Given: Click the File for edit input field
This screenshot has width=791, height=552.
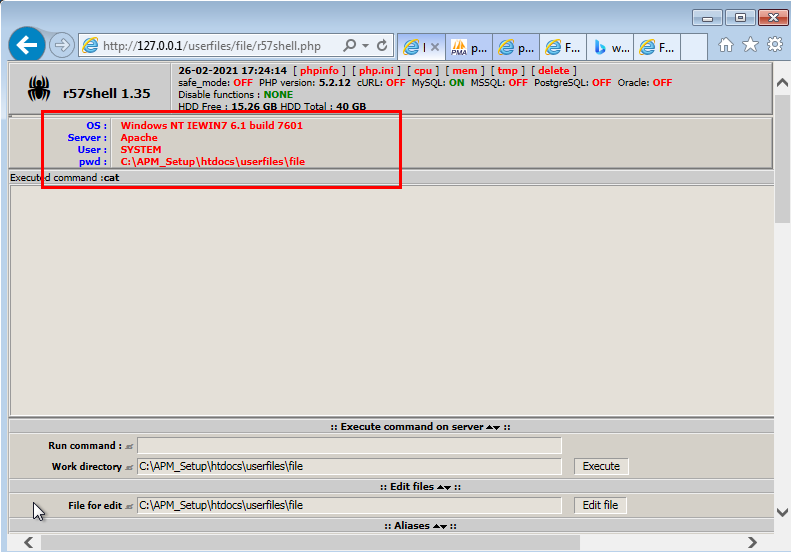Looking at the screenshot, I should [x=349, y=505].
